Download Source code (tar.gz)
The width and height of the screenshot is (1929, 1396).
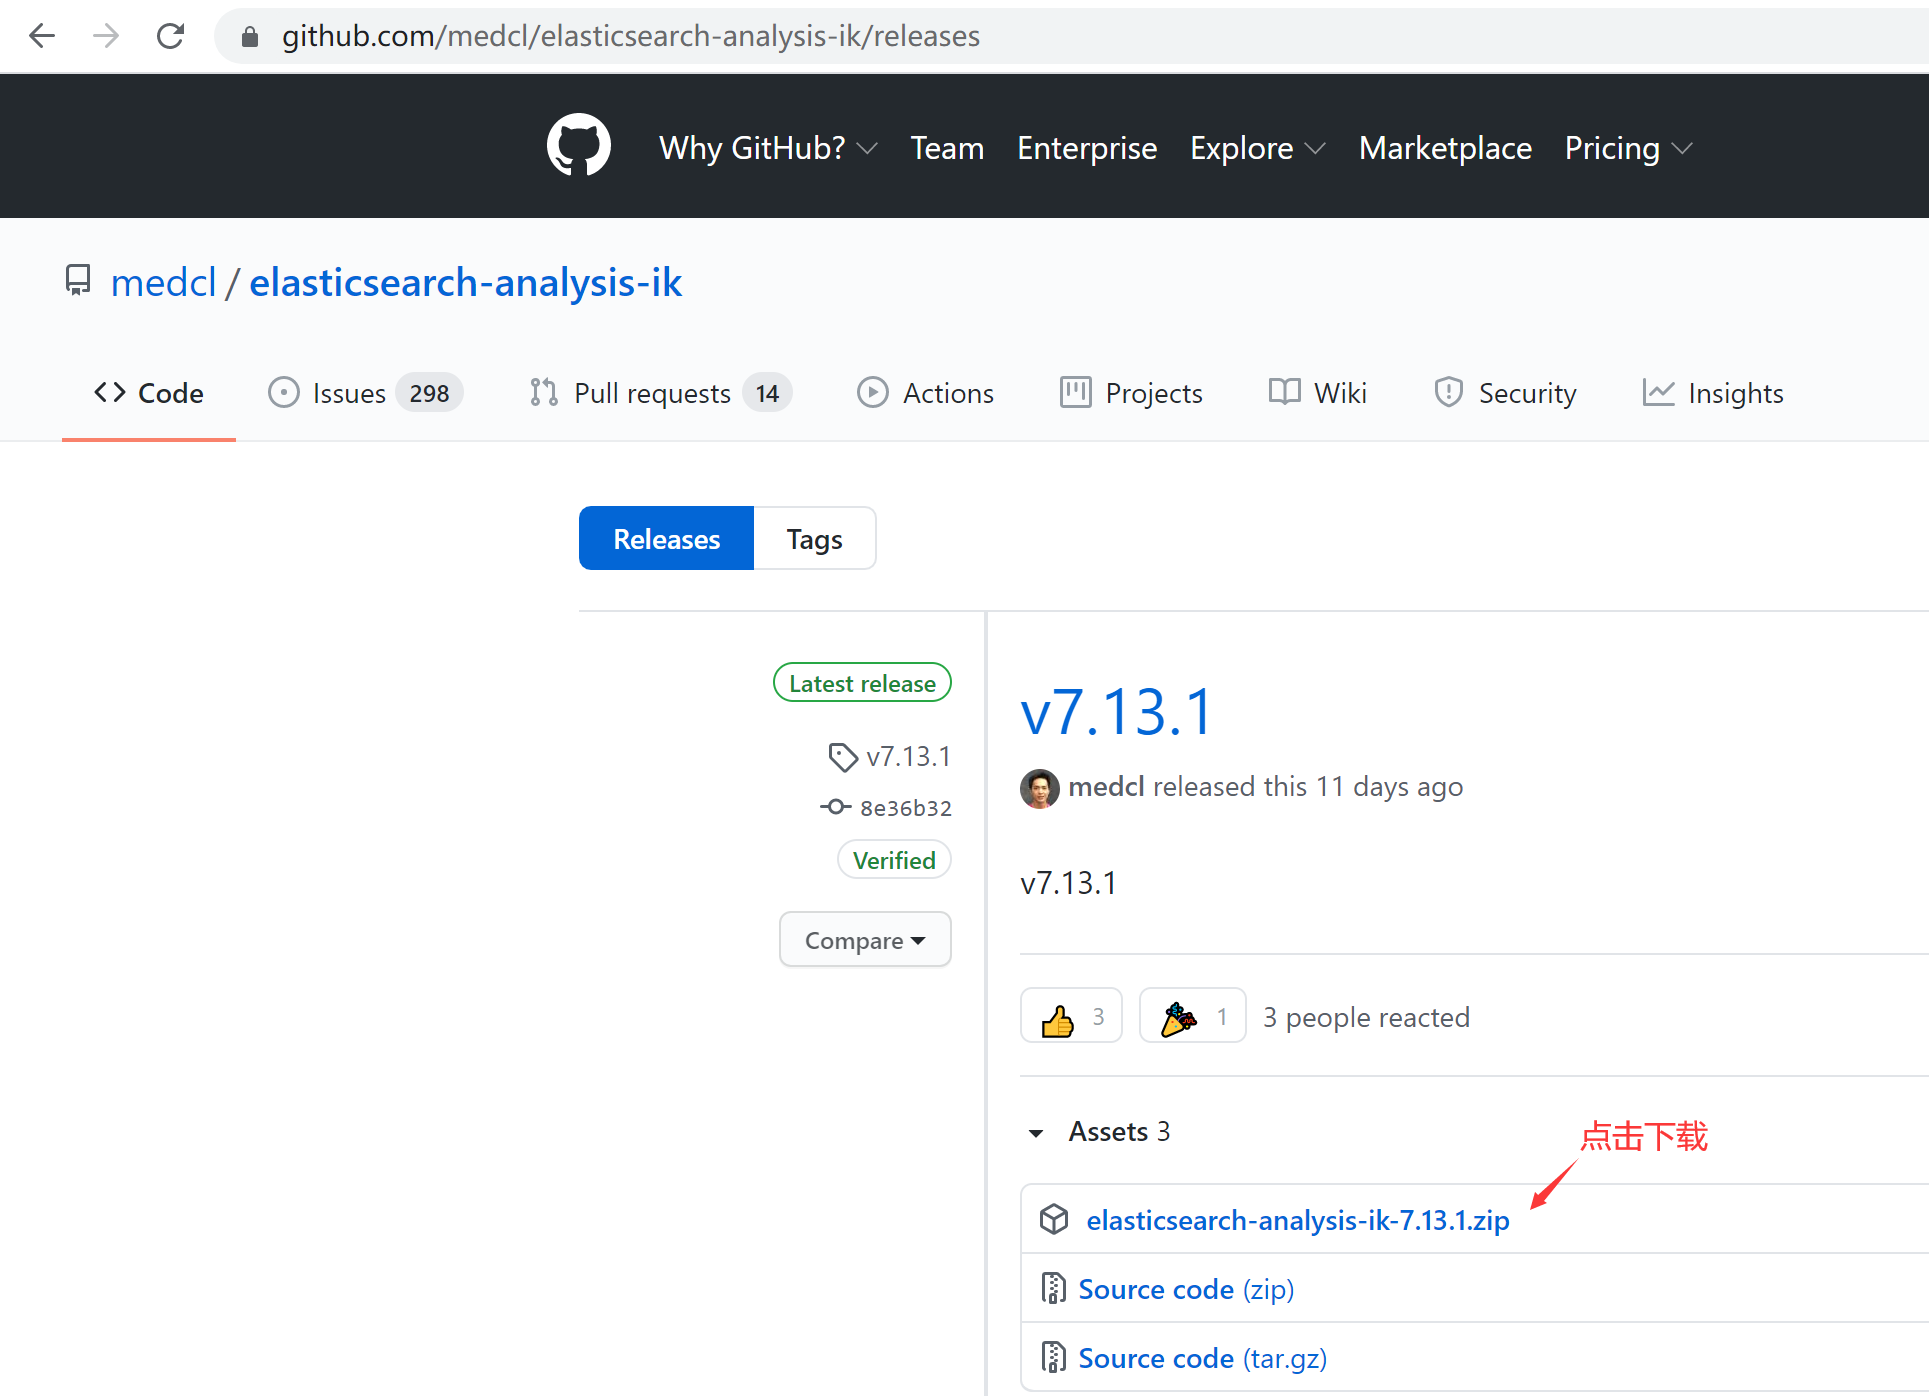tap(1202, 1358)
